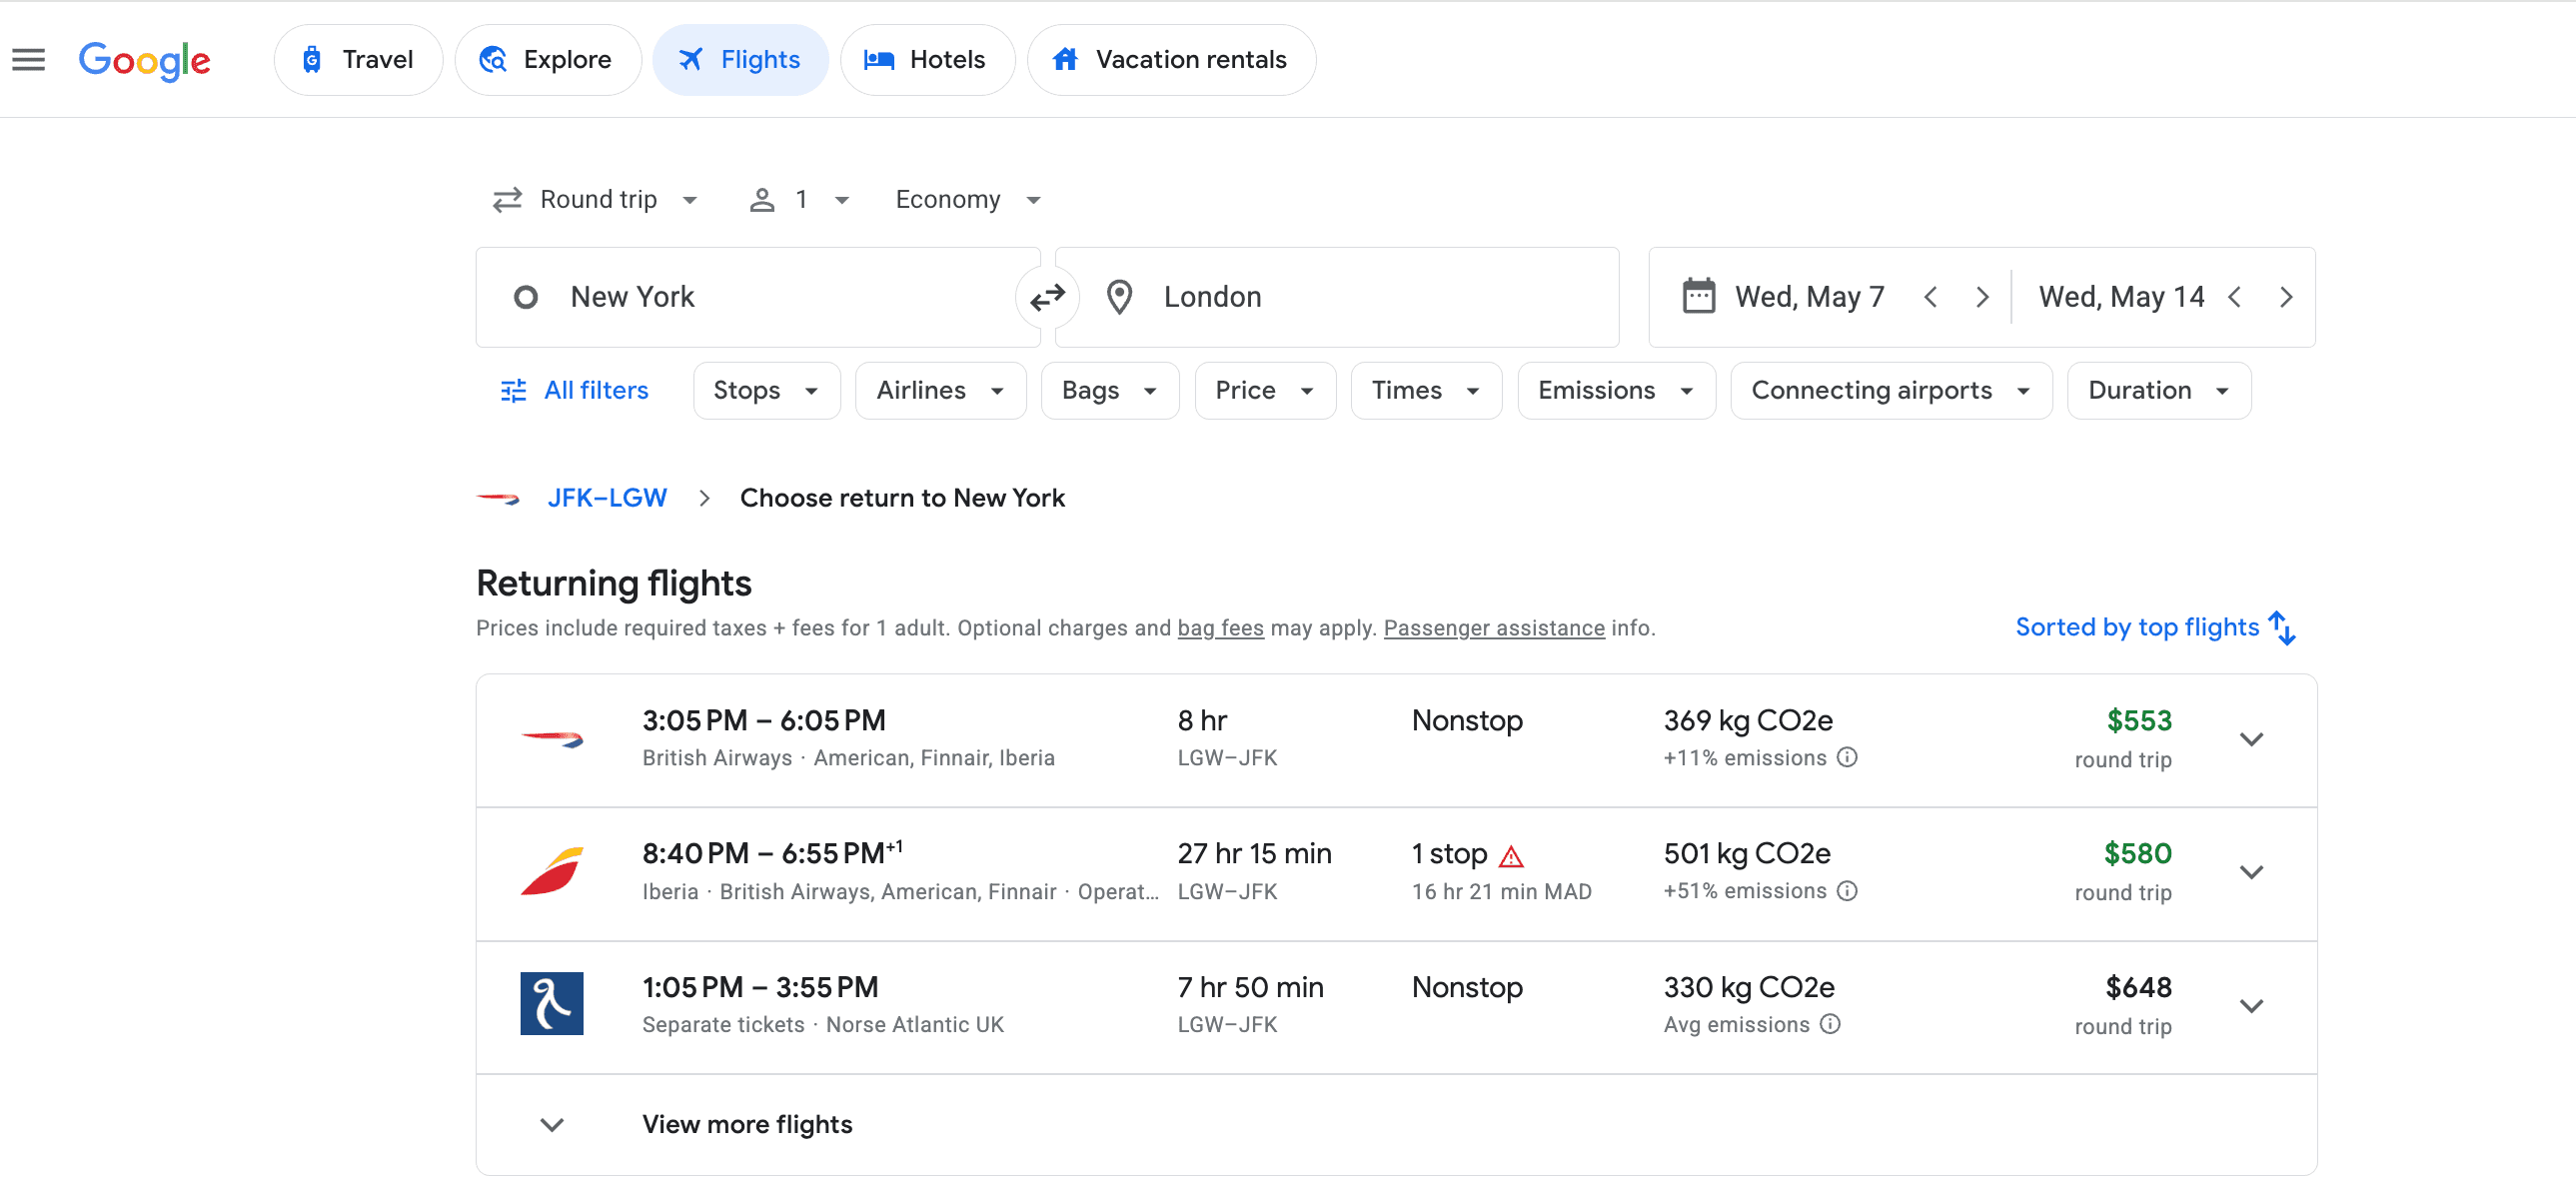Open the bag fees link
This screenshot has height=1181, width=2576.
pos(1220,628)
